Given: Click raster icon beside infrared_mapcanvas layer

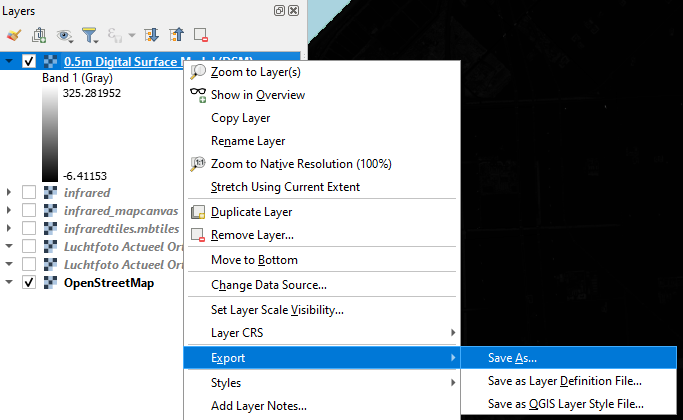Looking at the screenshot, I should [x=51, y=210].
